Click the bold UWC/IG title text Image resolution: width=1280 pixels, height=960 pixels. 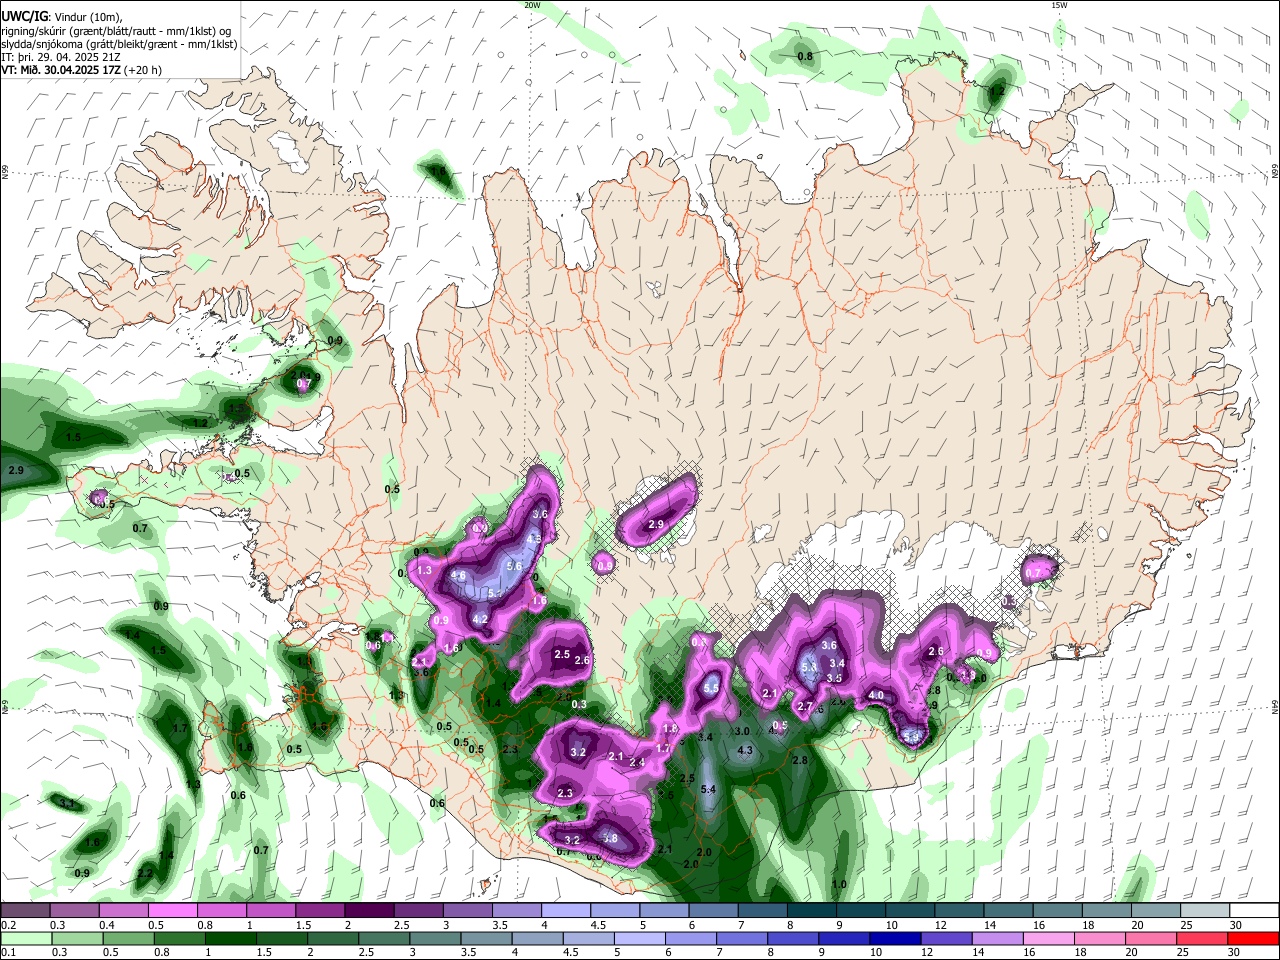[24, 16]
